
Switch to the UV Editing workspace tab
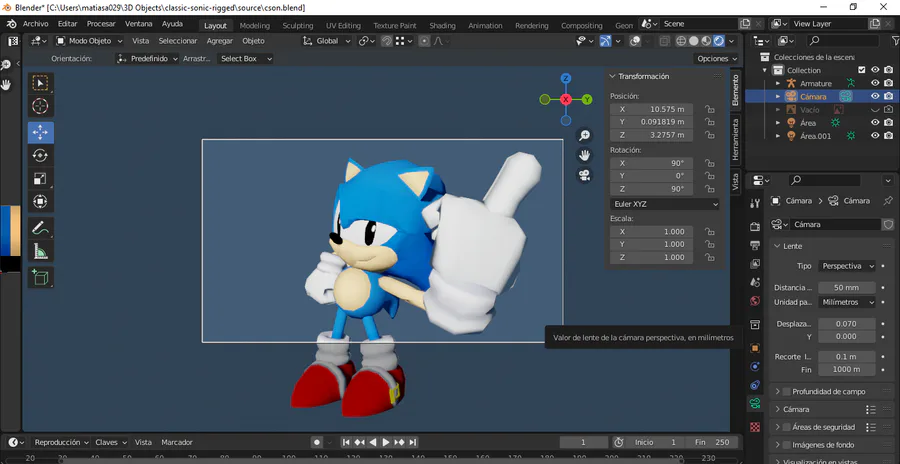pyautogui.click(x=343, y=26)
